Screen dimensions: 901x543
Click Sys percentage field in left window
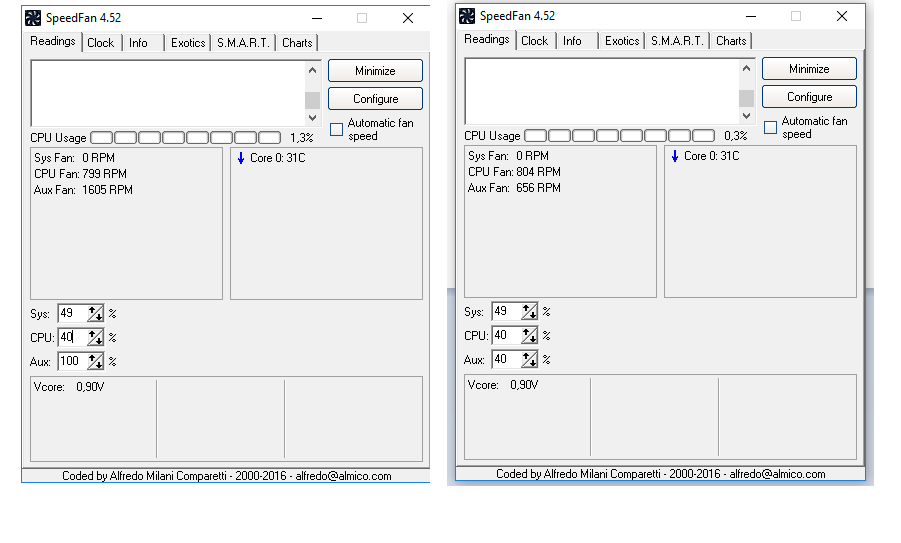tap(72, 314)
